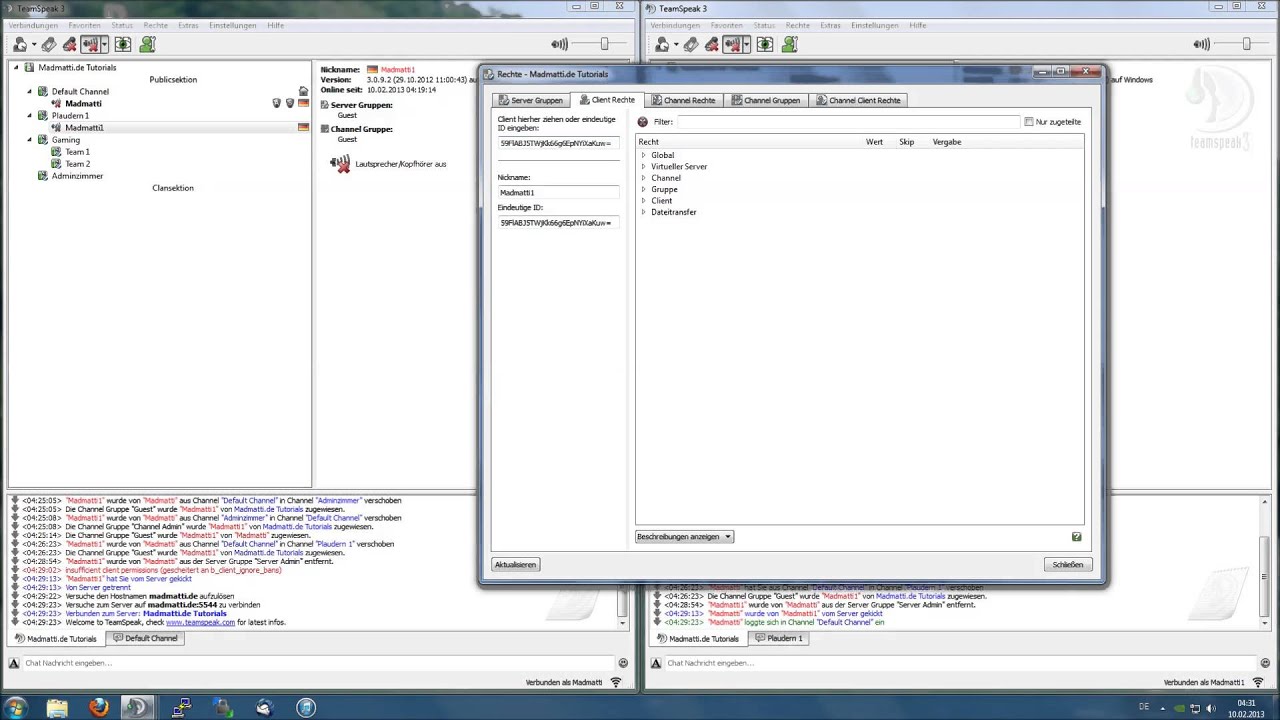The height and width of the screenshot is (720, 1280).
Task: Enable 'Nur zugeteilte' checkbox
Action: pos(1028,122)
